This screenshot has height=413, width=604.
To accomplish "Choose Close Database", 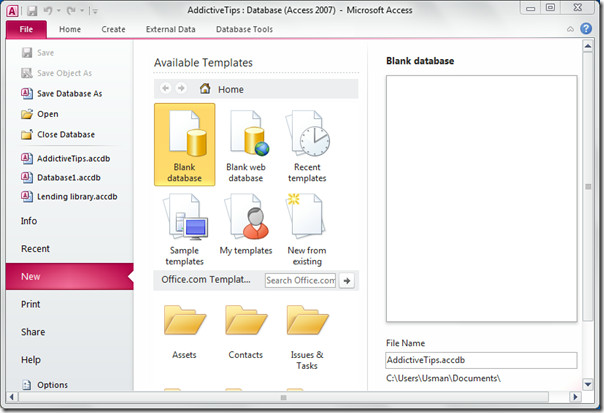I will [58, 134].
